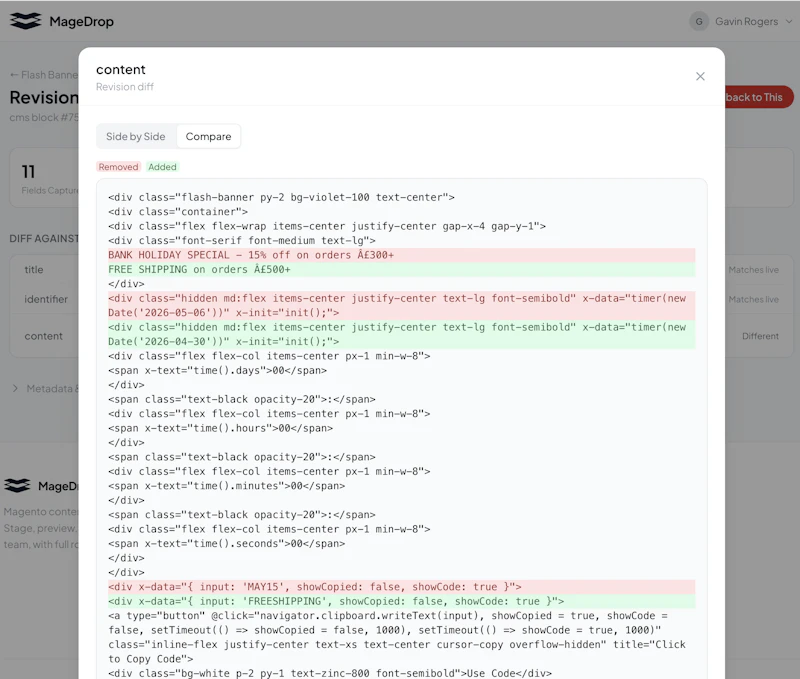This screenshot has height=679, width=800.
Task: Click the MageDrop logo in the header
Action: click(62, 21)
